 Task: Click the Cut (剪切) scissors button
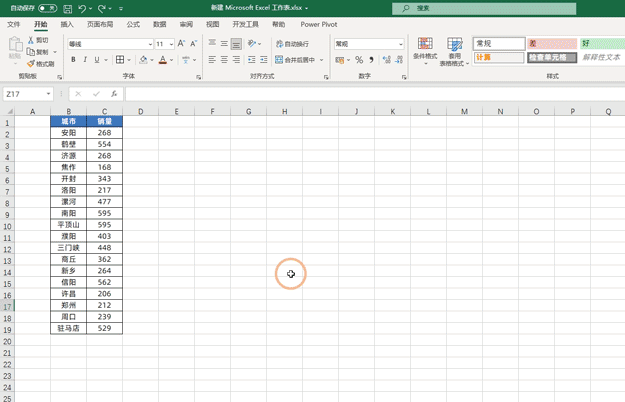click(38, 40)
